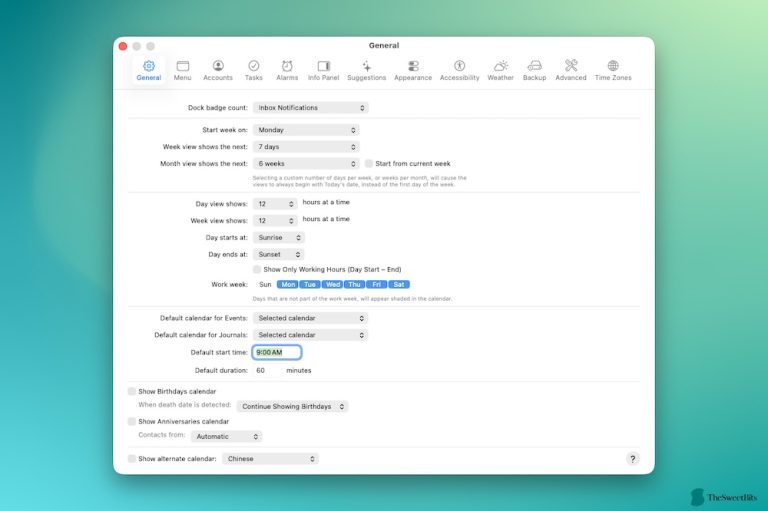Open the Weather preferences pane
This screenshot has width=768, height=511.
(500, 70)
